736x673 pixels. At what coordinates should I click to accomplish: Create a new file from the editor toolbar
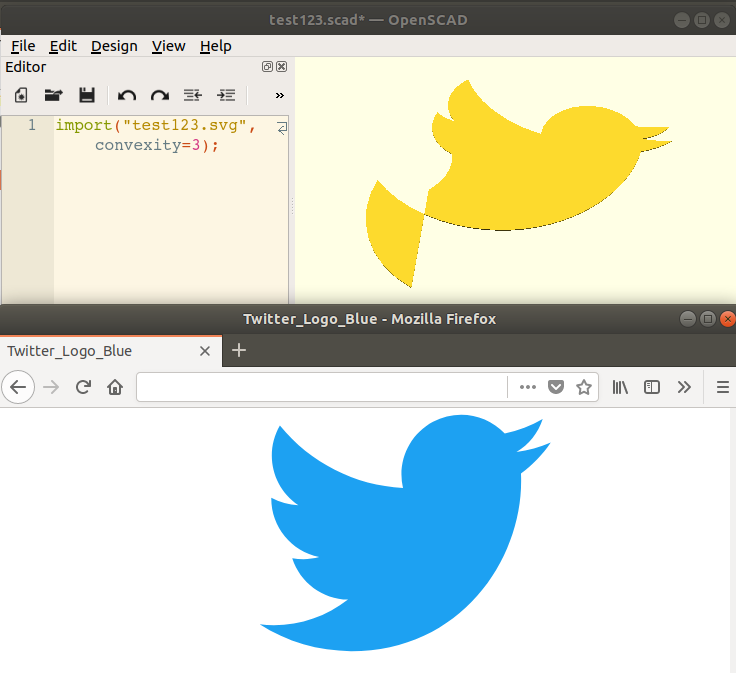pyautogui.click(x=21, y=95)
